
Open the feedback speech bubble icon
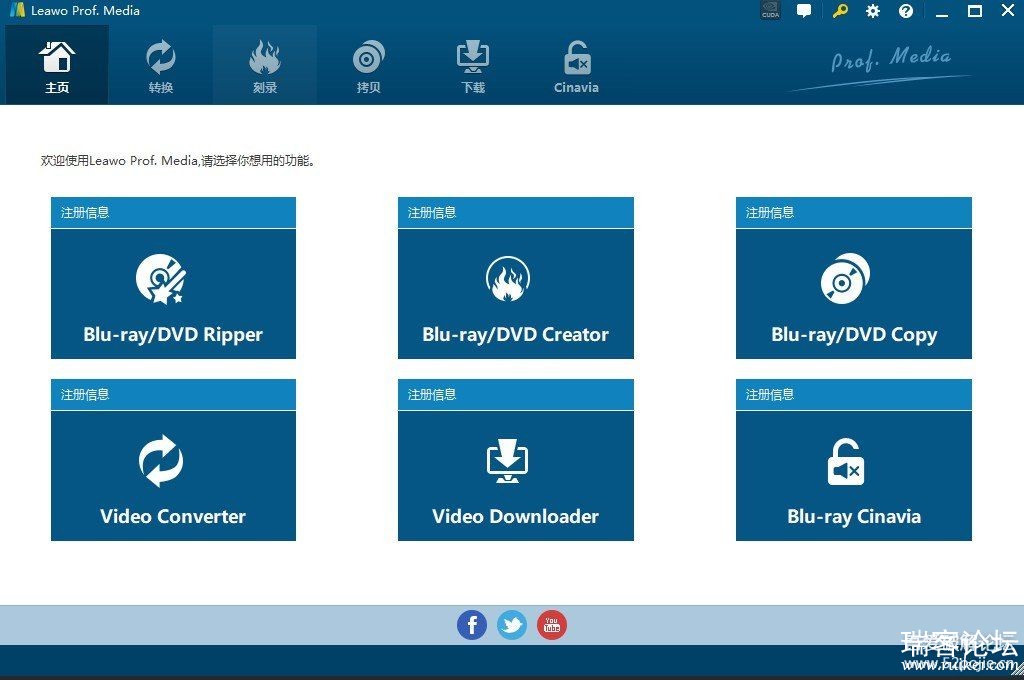point(804,11)
